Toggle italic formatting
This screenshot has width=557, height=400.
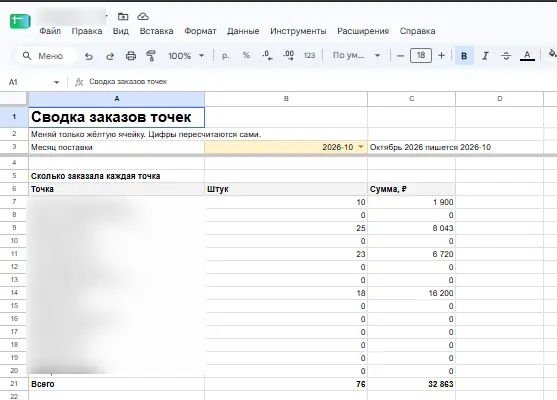pos(485,56)
